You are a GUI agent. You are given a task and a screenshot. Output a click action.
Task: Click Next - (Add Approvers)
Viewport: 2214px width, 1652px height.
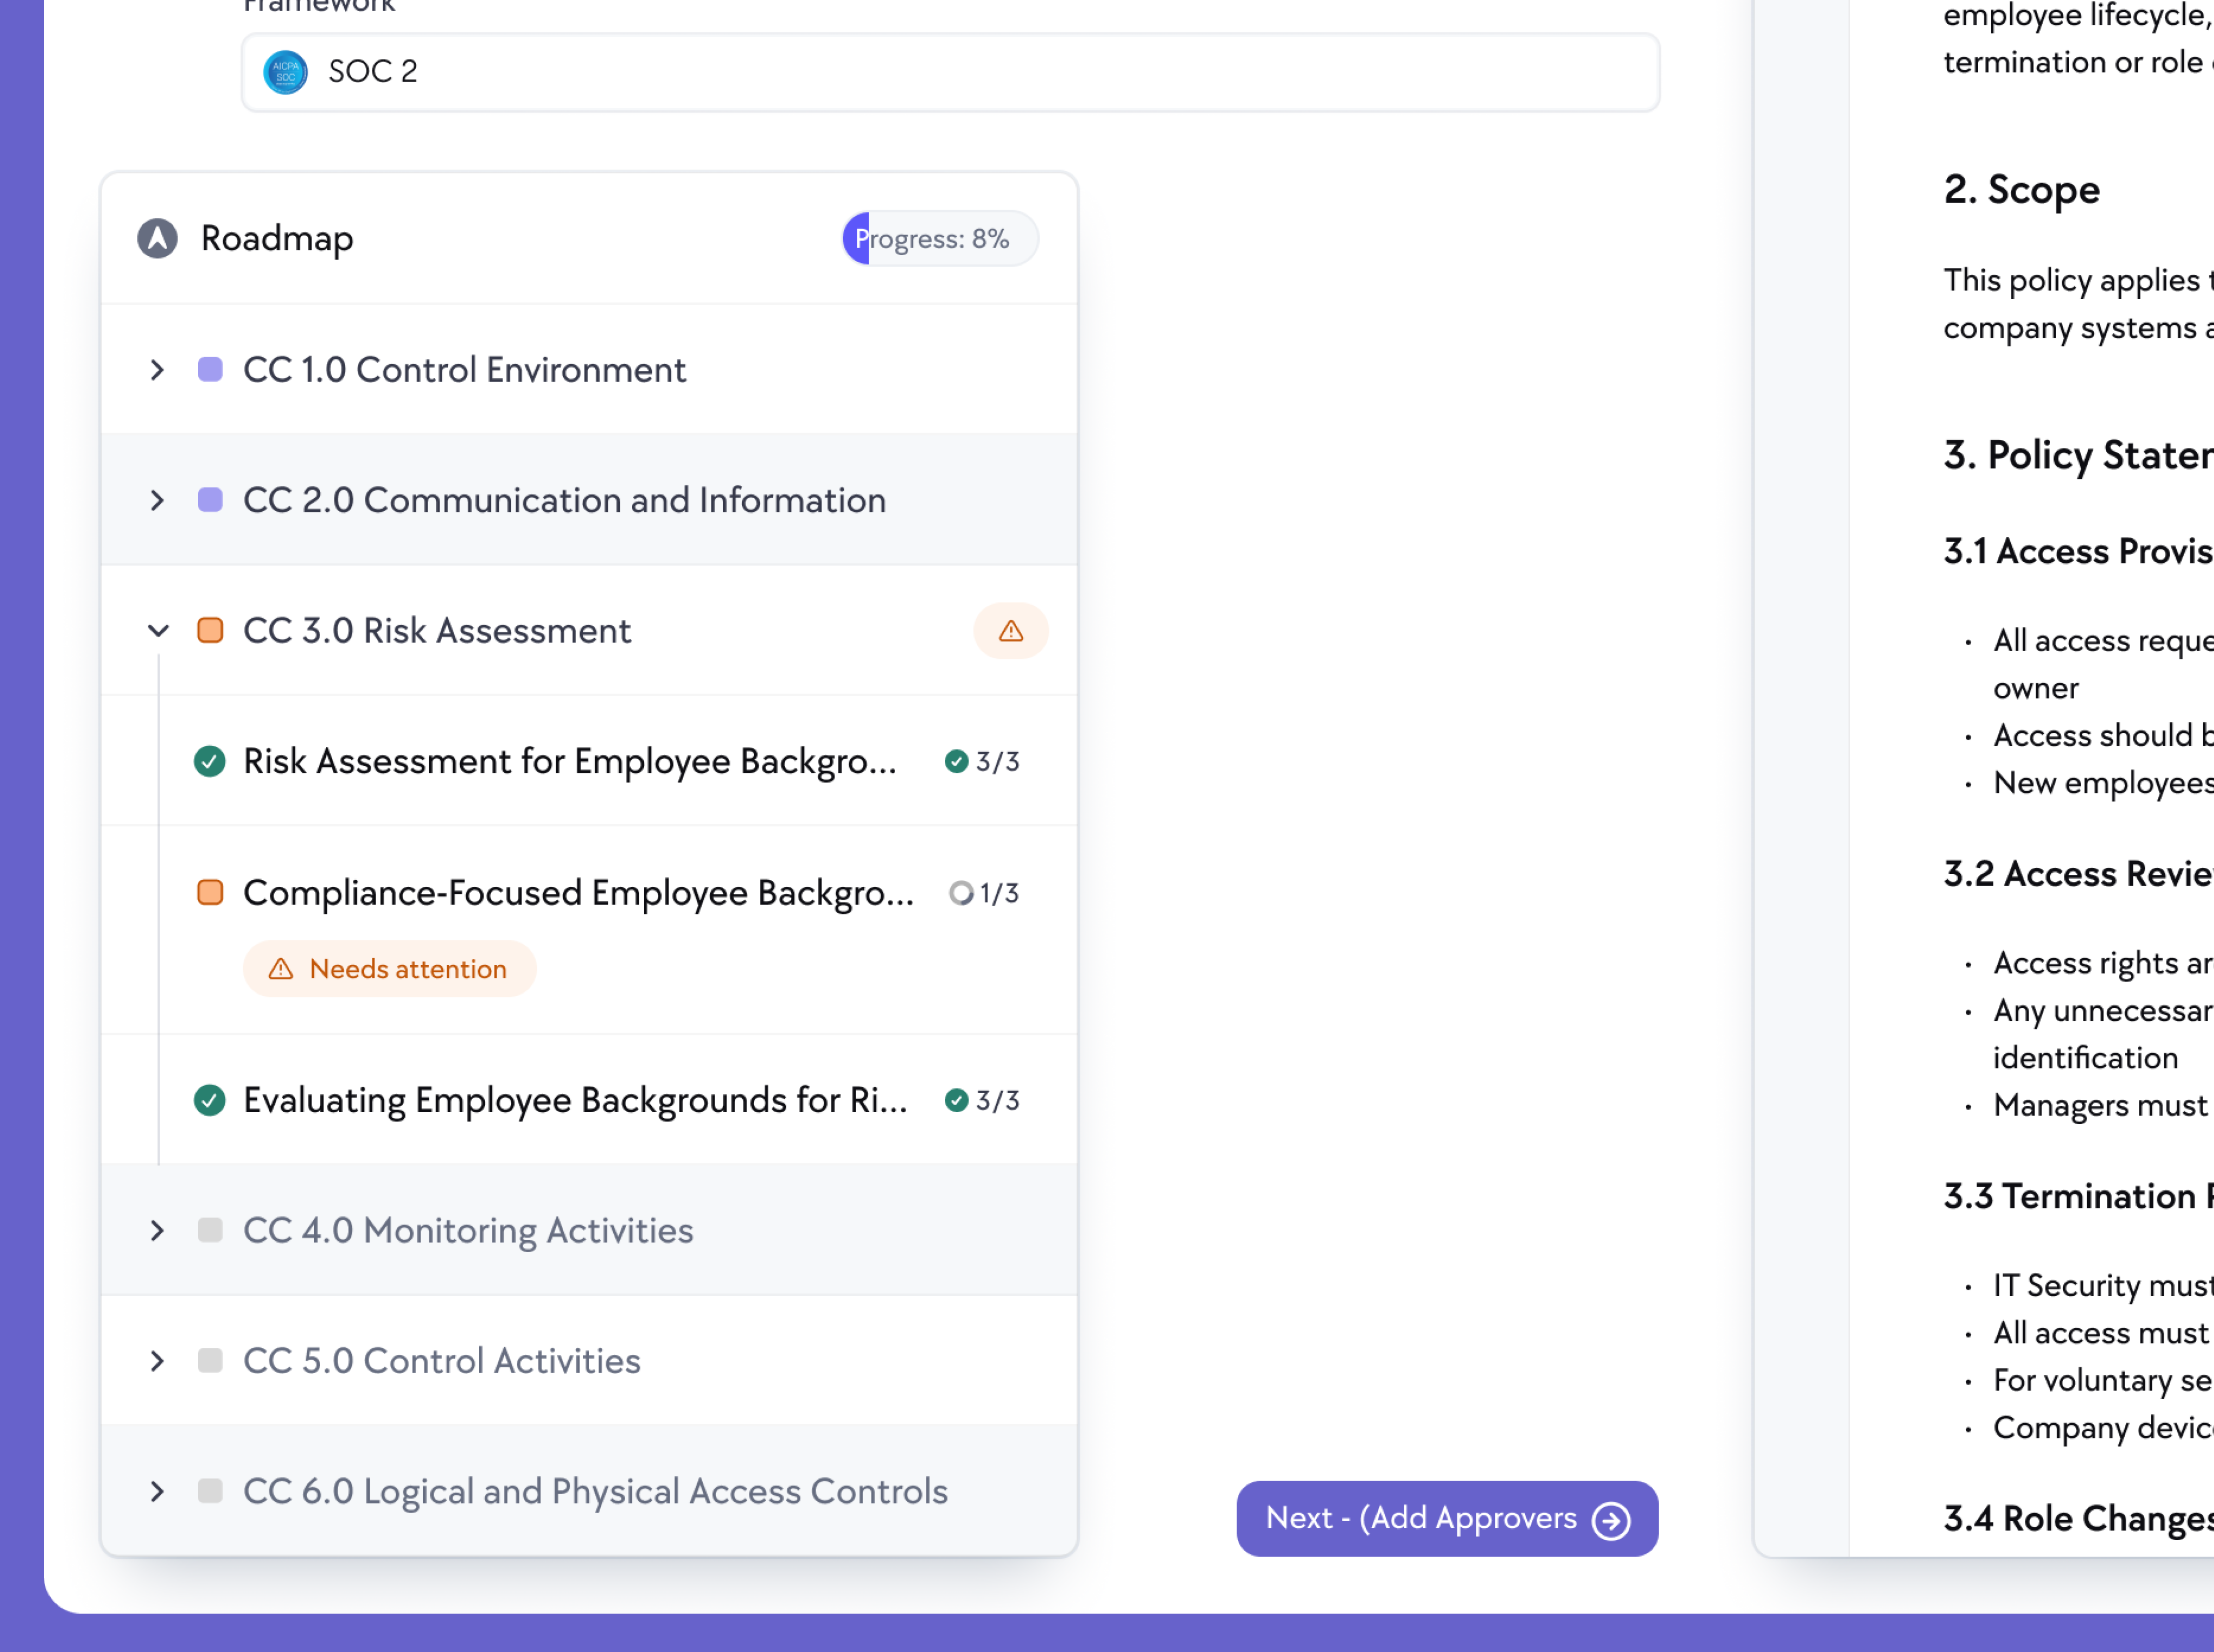(1446, 1519)
